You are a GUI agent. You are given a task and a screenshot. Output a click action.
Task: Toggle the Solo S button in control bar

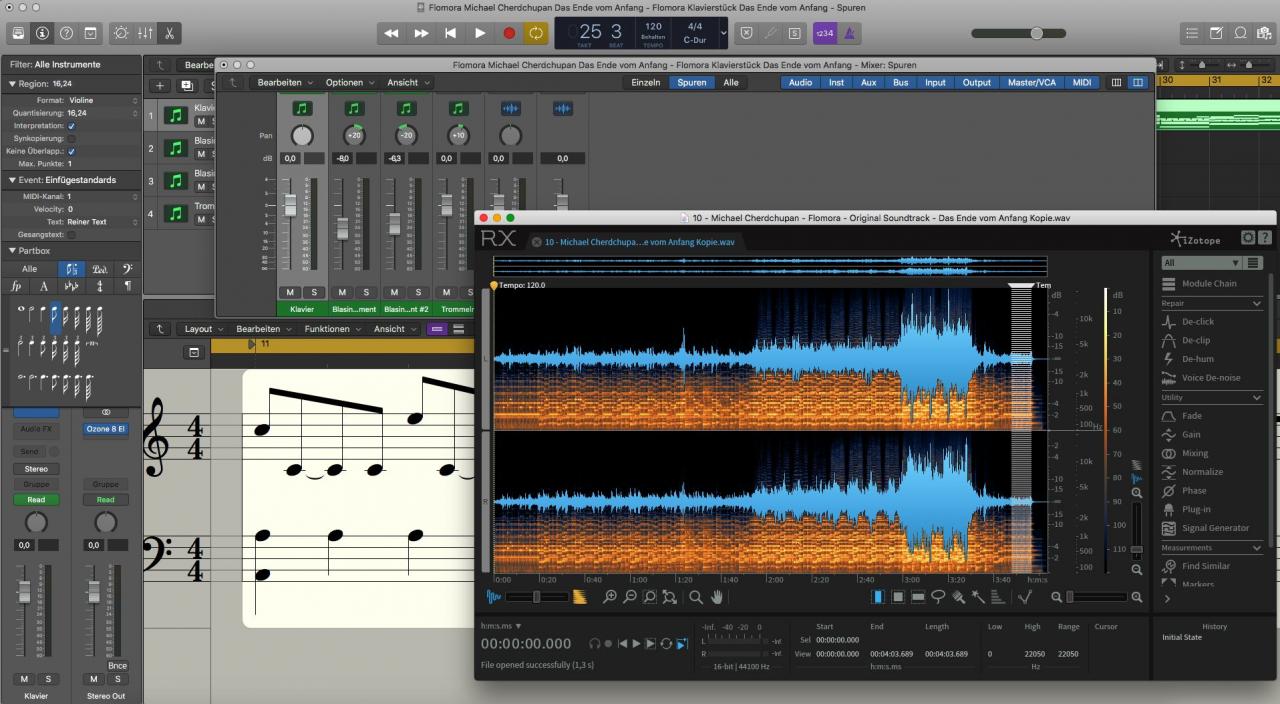point(794,33)
